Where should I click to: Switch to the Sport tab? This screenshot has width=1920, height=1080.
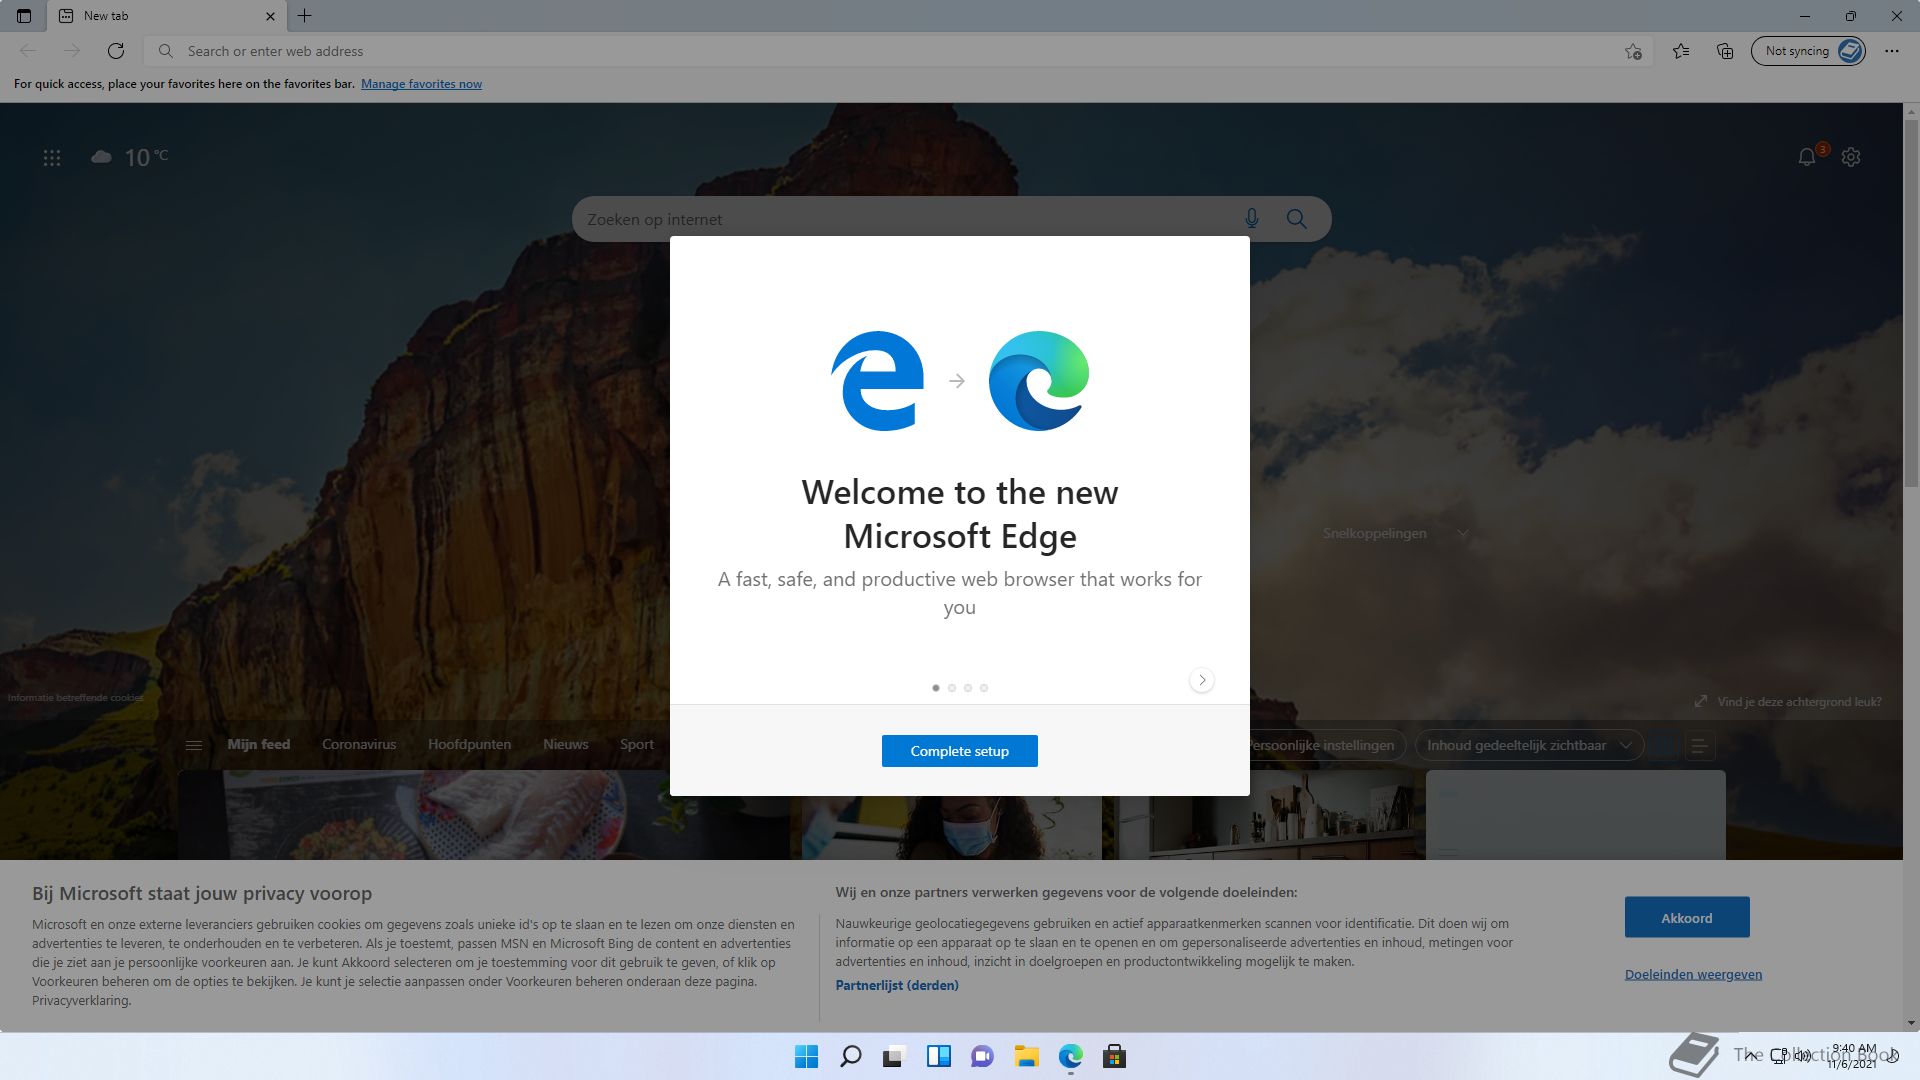pos(637,744)
